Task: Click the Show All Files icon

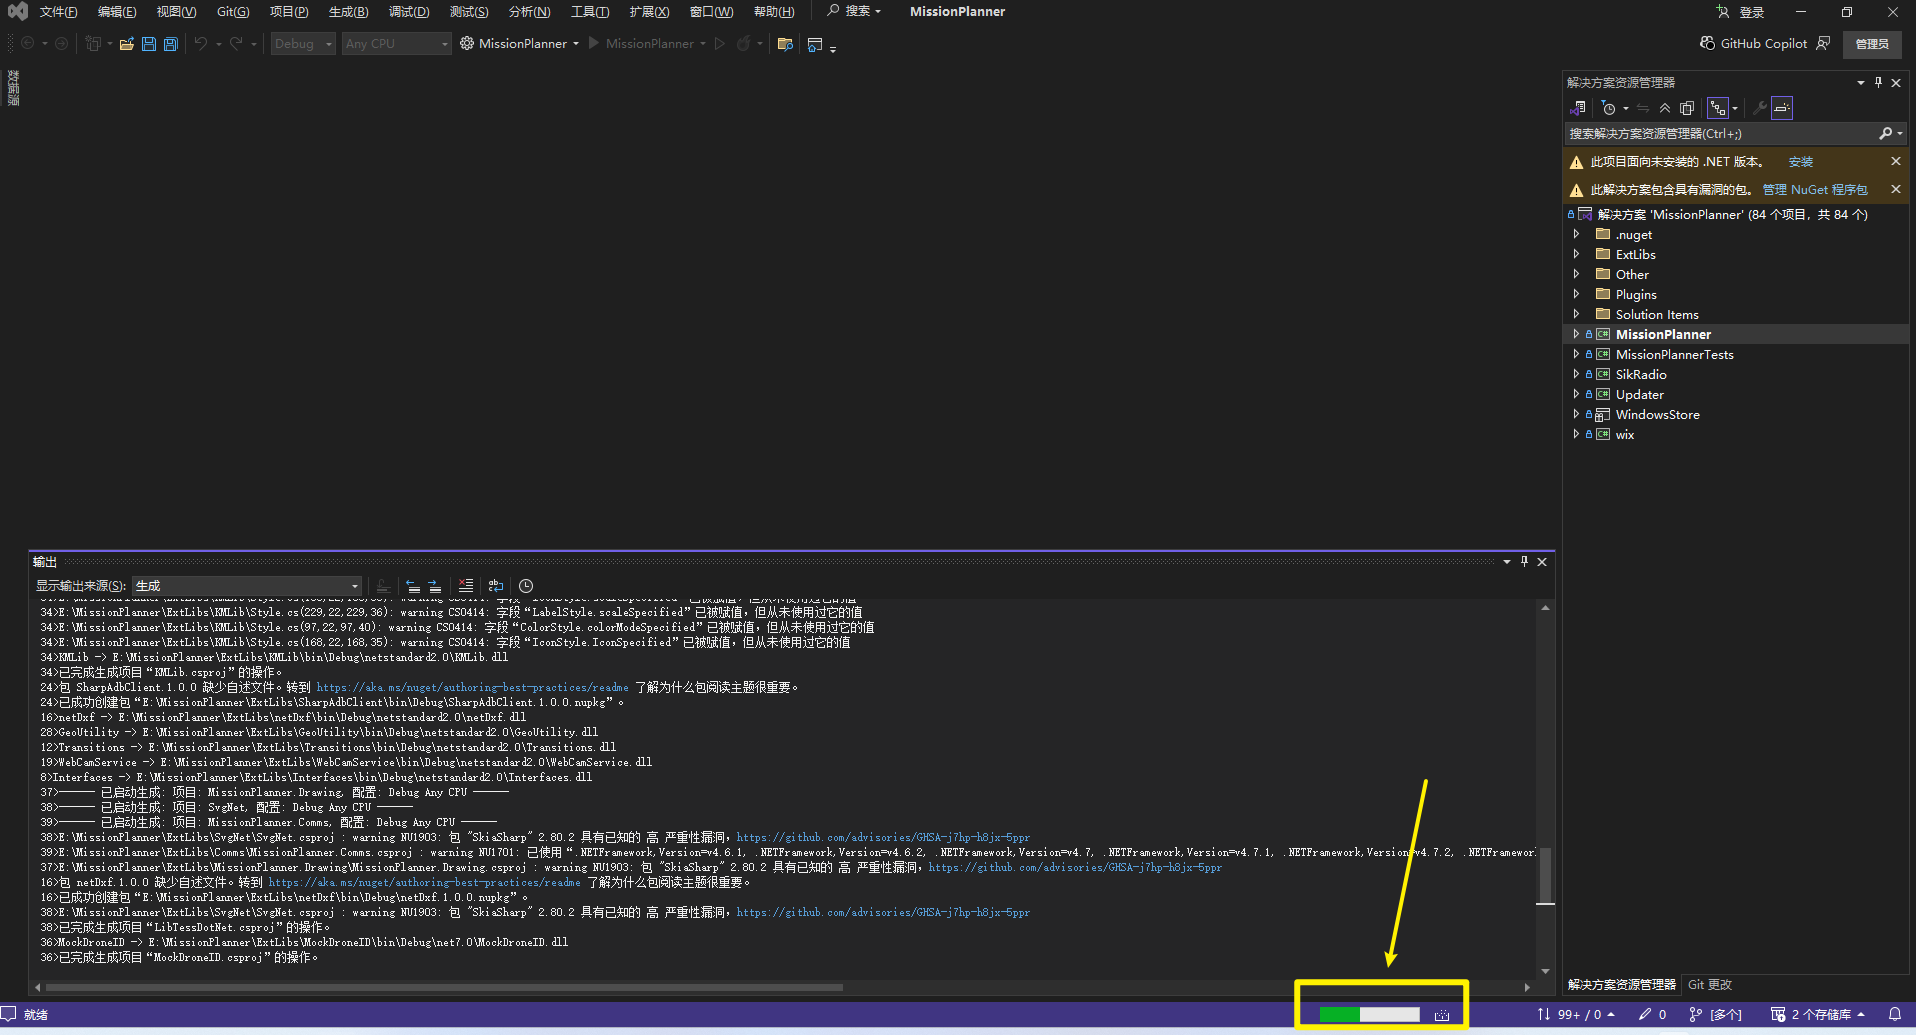Action: tap(1687, 108)
